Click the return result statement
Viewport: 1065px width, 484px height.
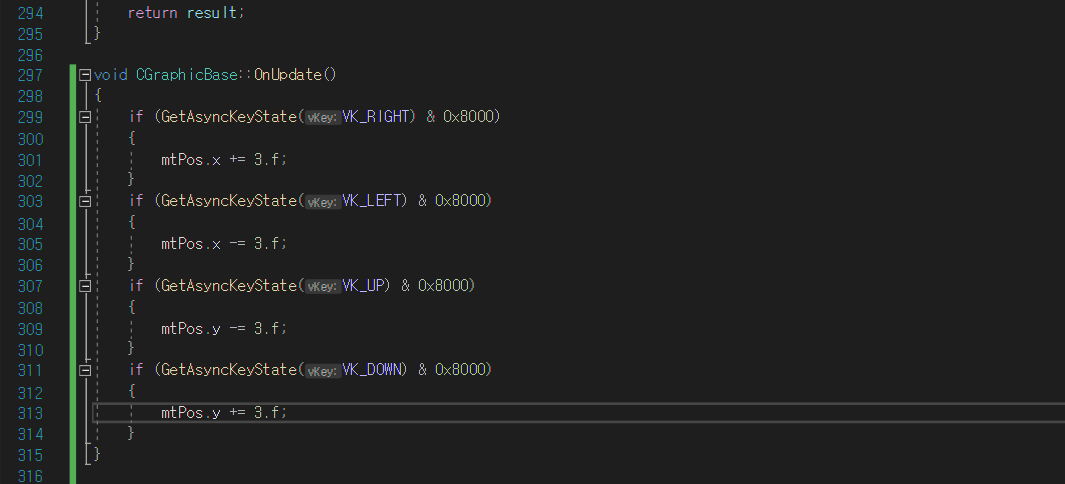coord(186,12)
